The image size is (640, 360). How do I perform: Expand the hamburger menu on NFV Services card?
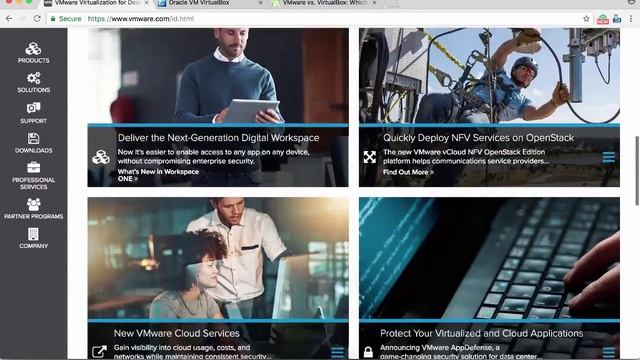(608, 157)
